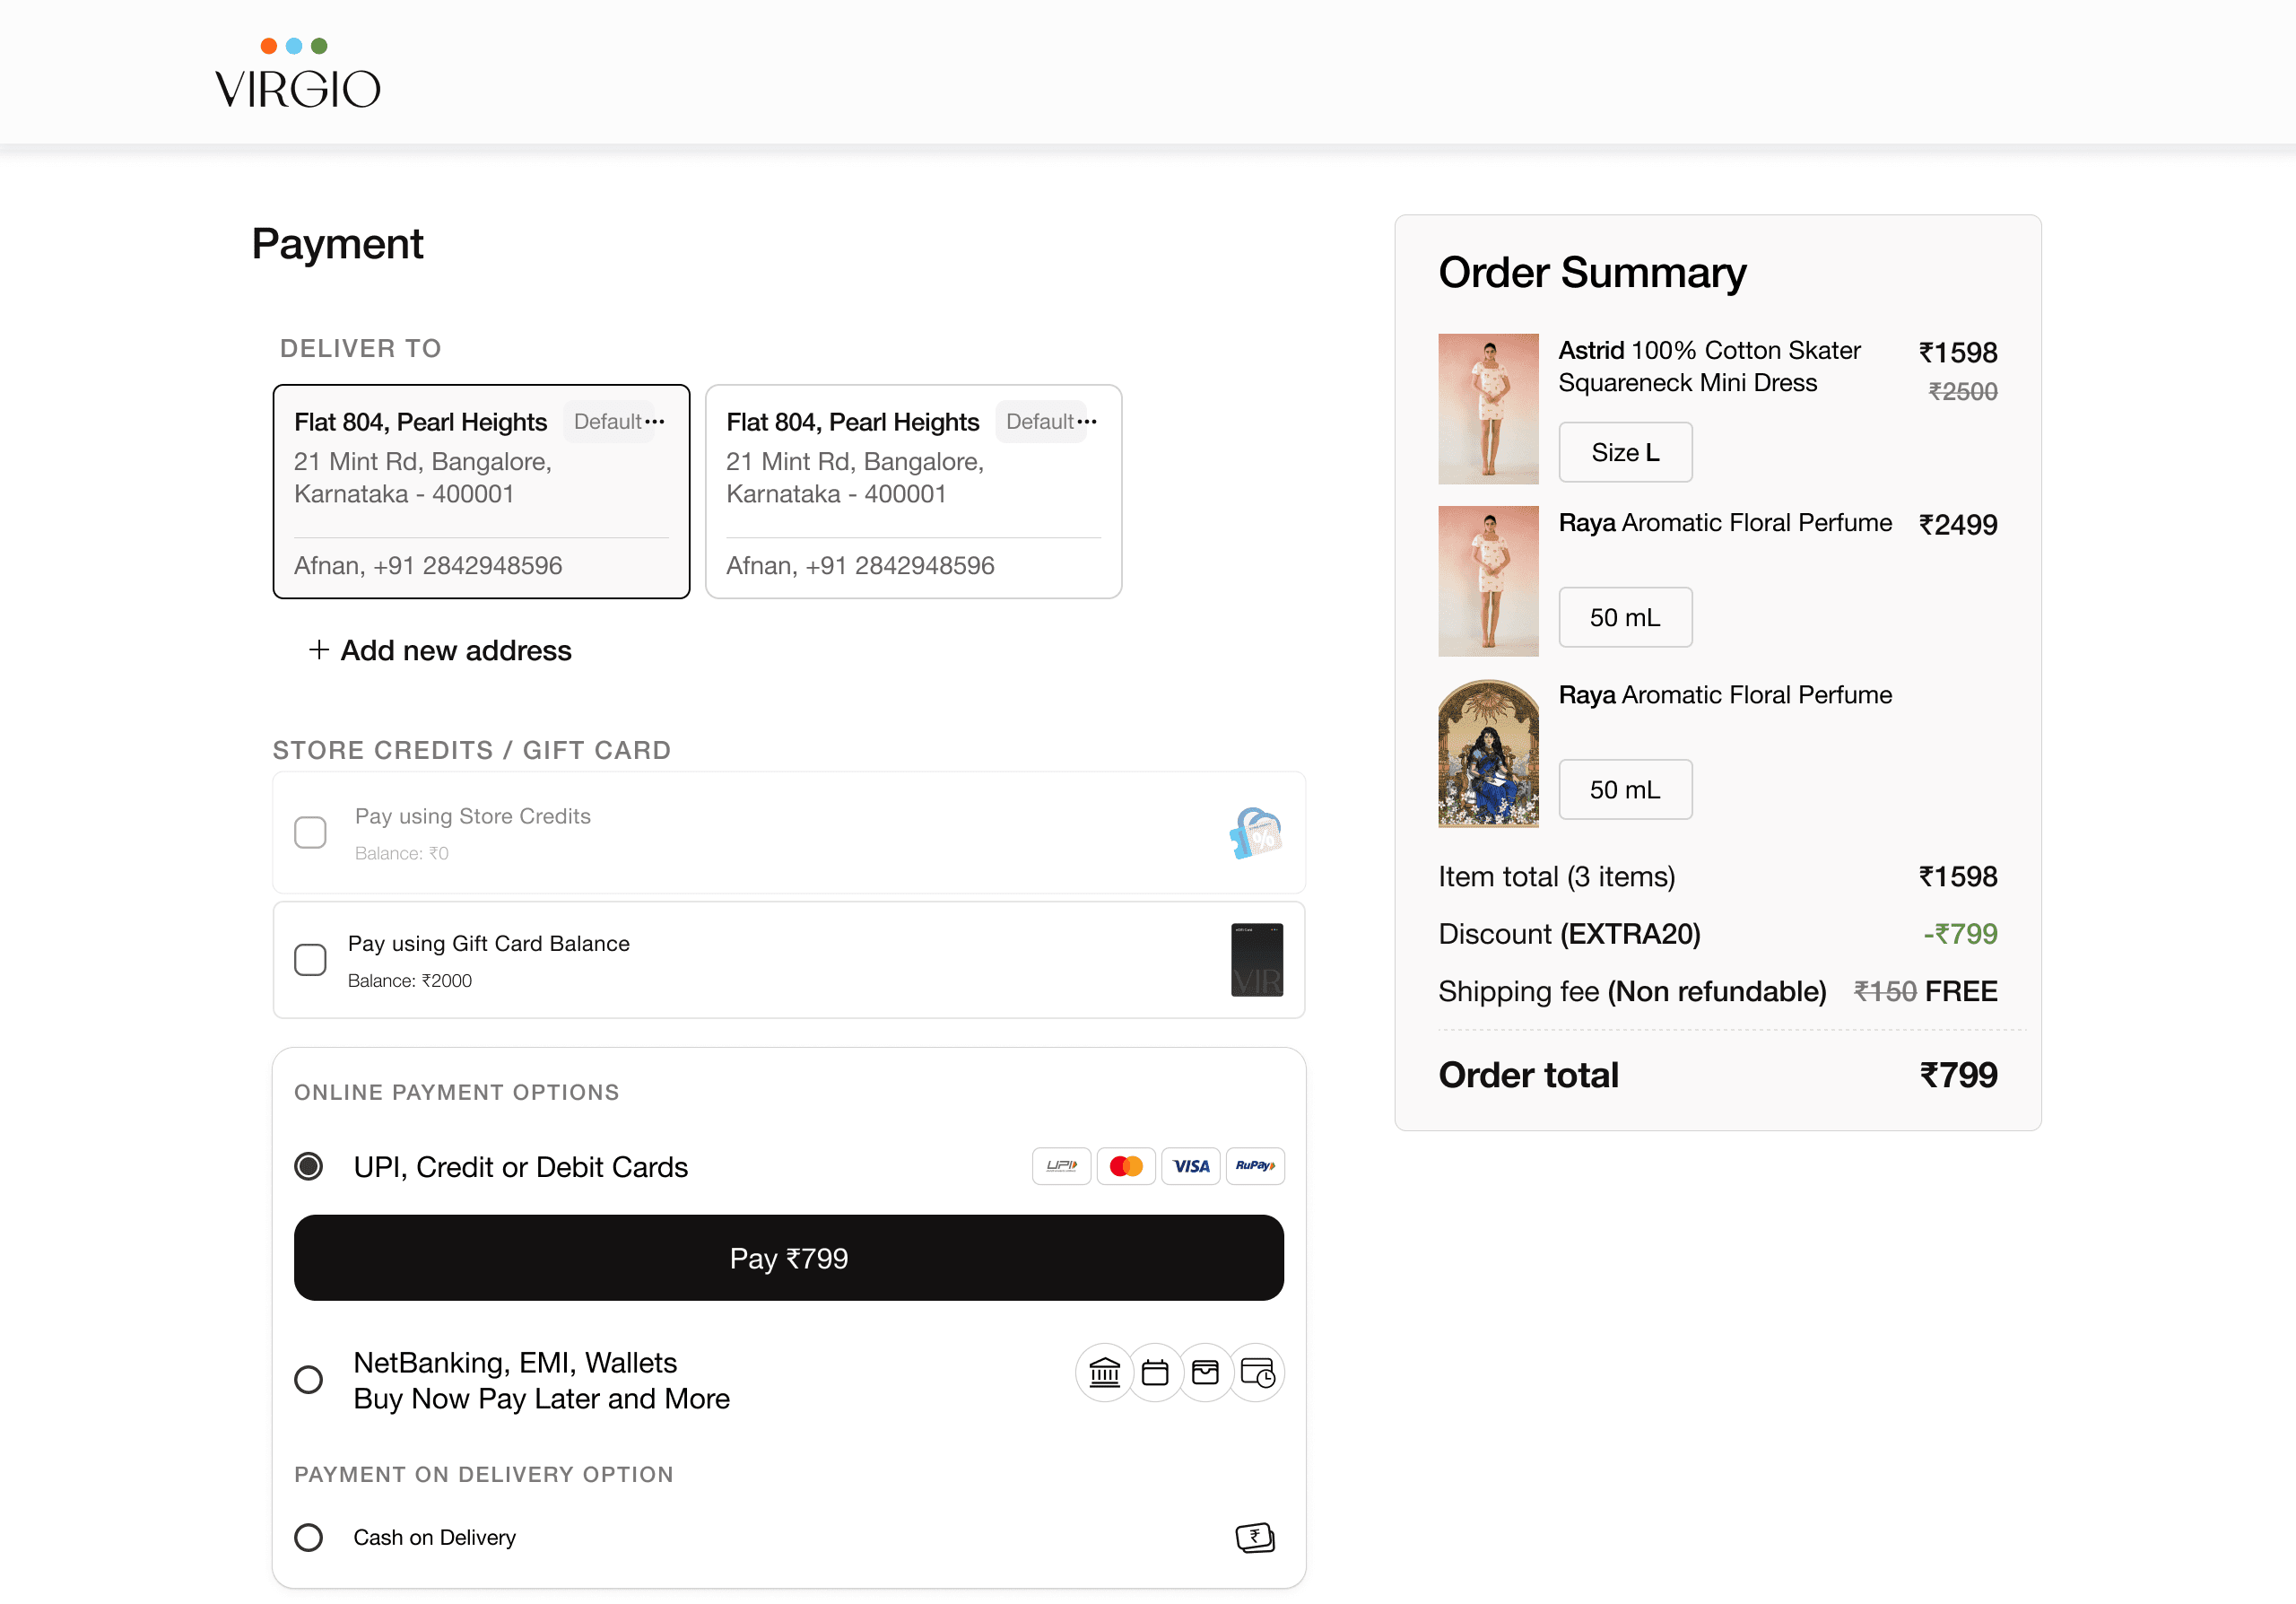Screen dimensions: 2296x1604
Task: Click the store credits coupon icon
Action: click(x=1256, y=833)
